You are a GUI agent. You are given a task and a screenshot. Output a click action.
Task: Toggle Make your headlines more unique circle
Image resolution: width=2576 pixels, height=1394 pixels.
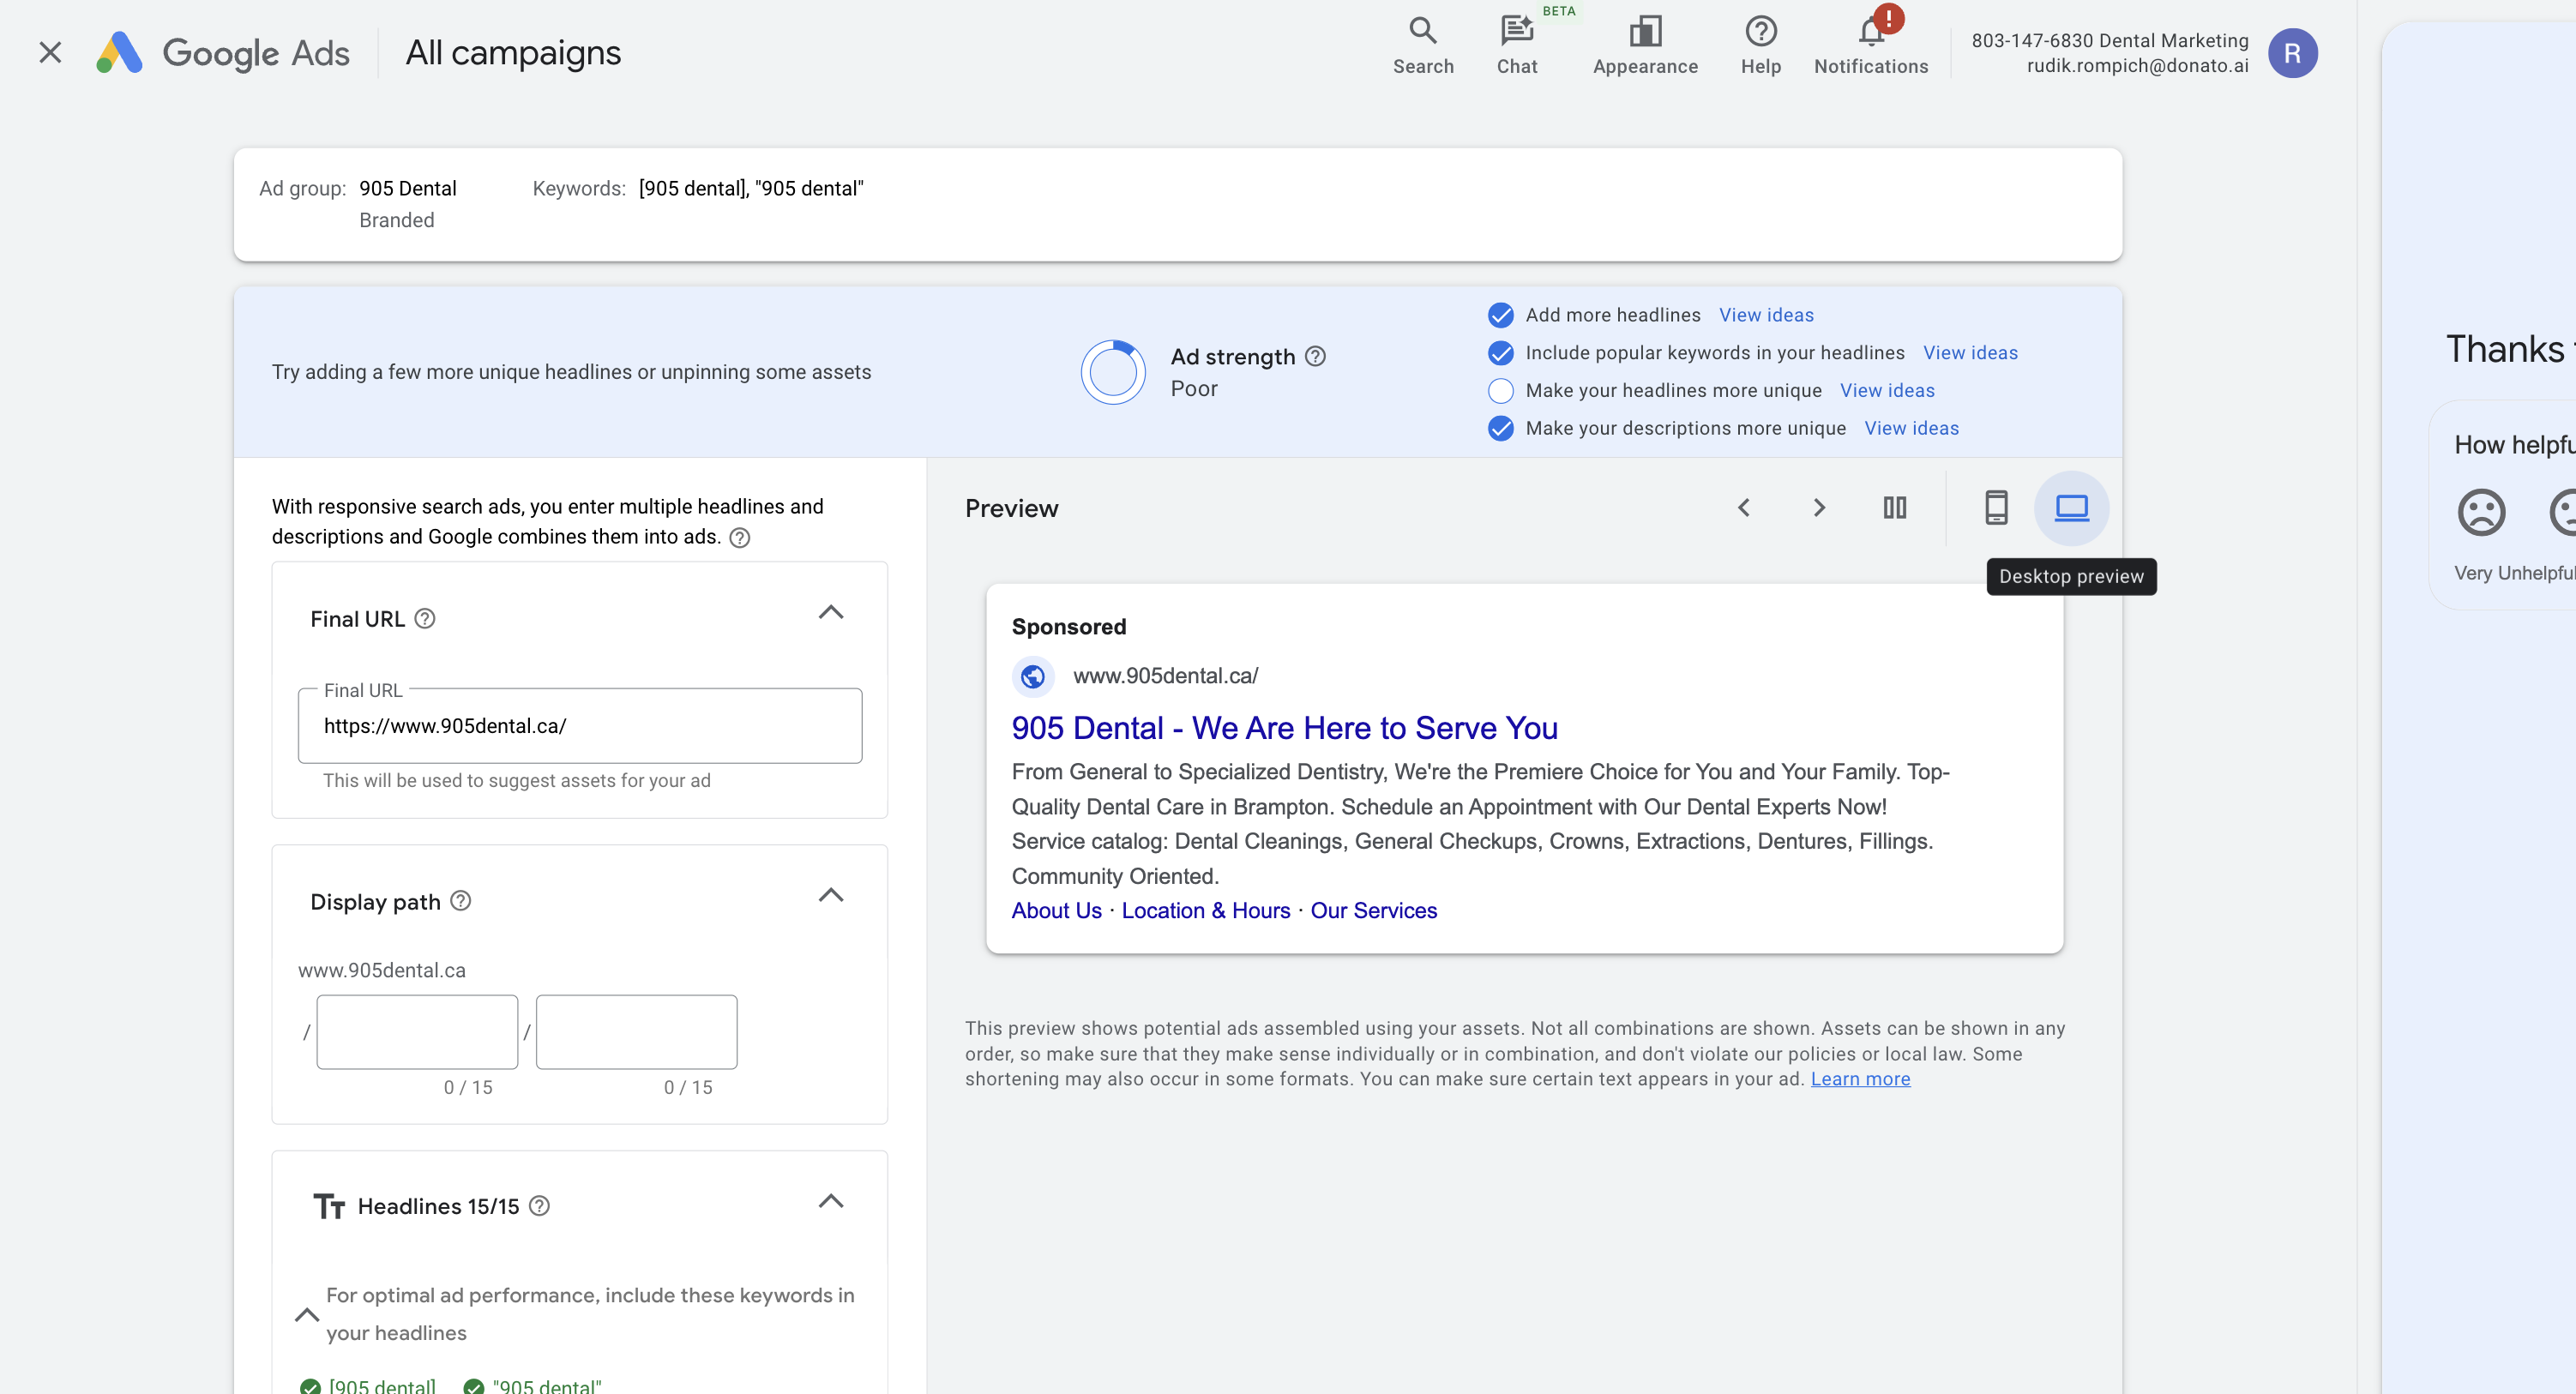tap(1500, 390)
